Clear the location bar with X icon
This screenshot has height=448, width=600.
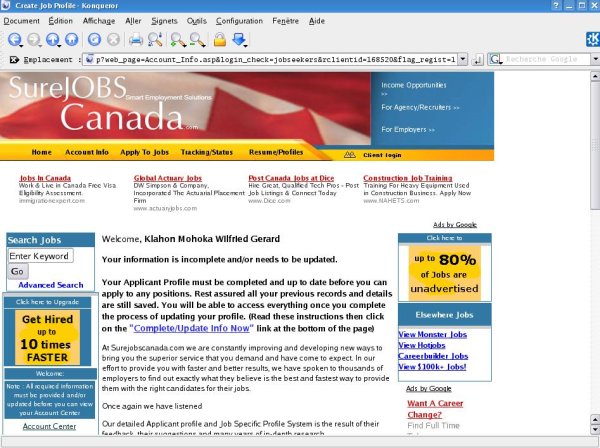click(x=14, y=60)
